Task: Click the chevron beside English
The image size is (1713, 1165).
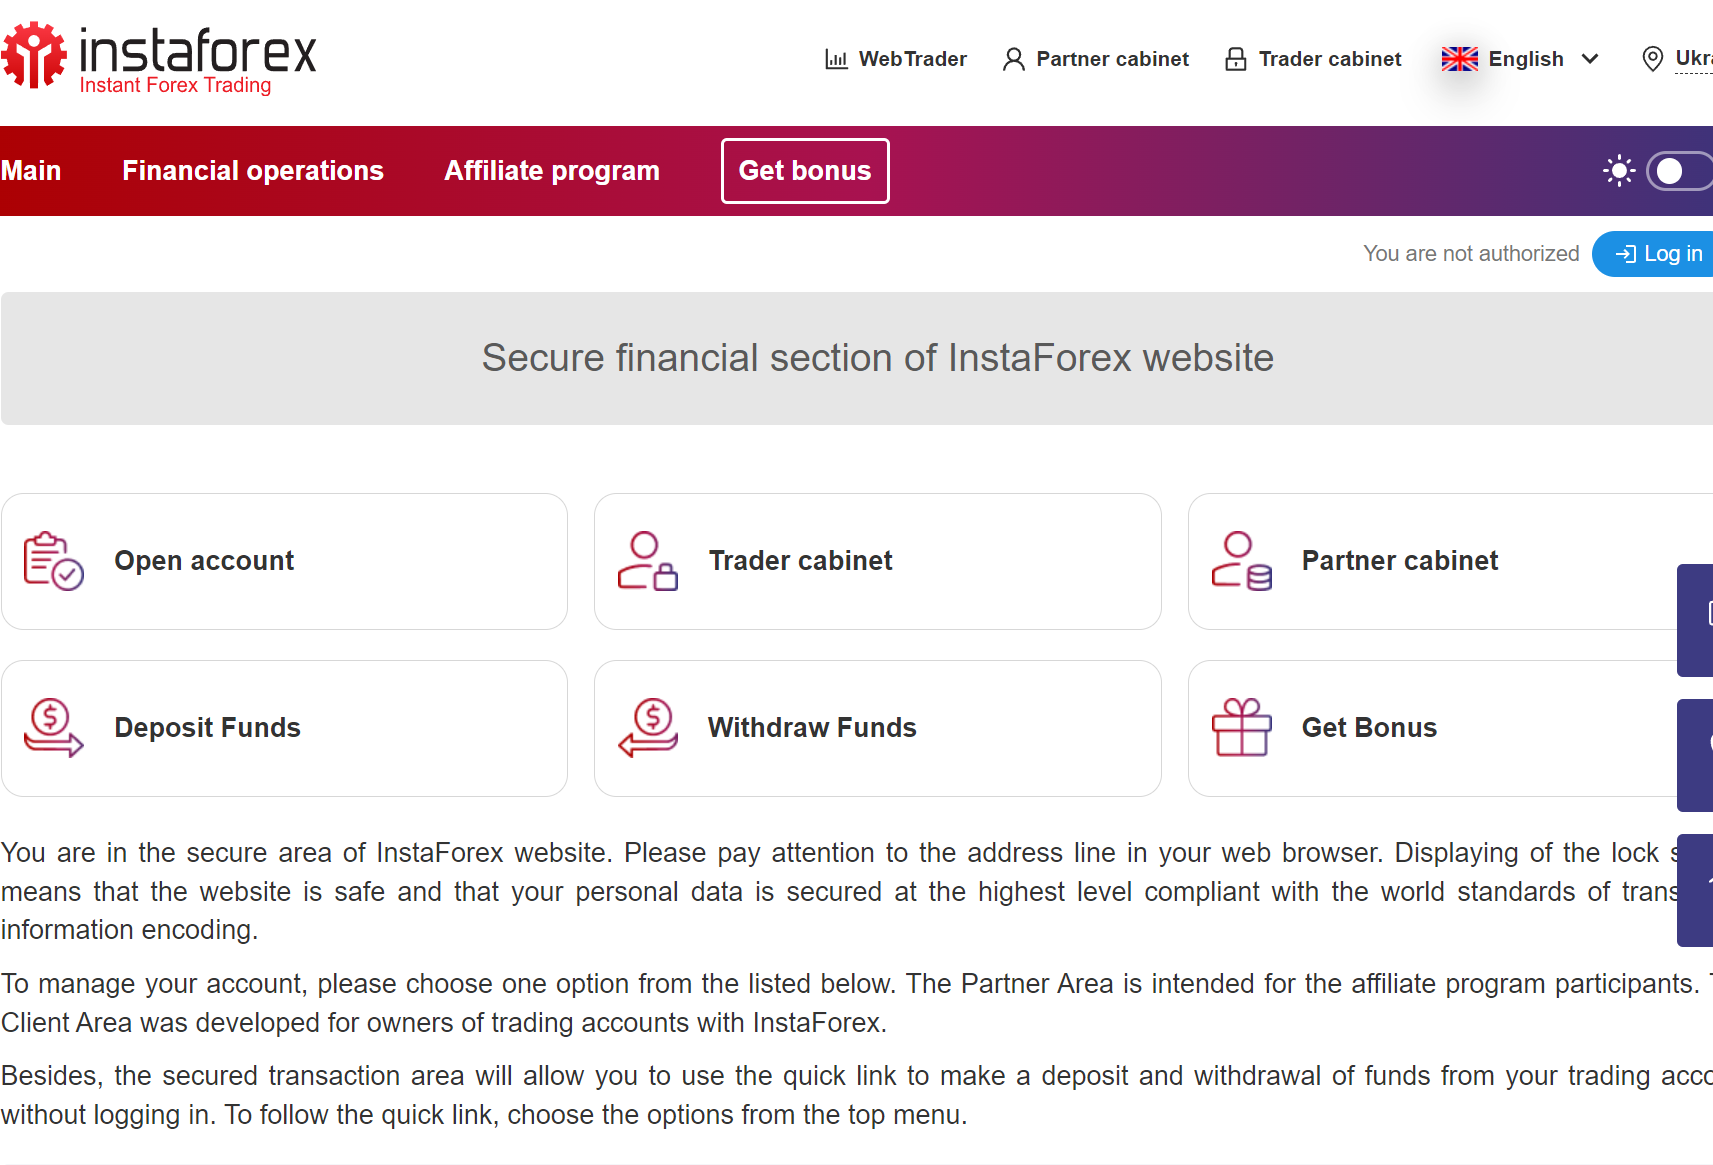Action: (1590, 59)
